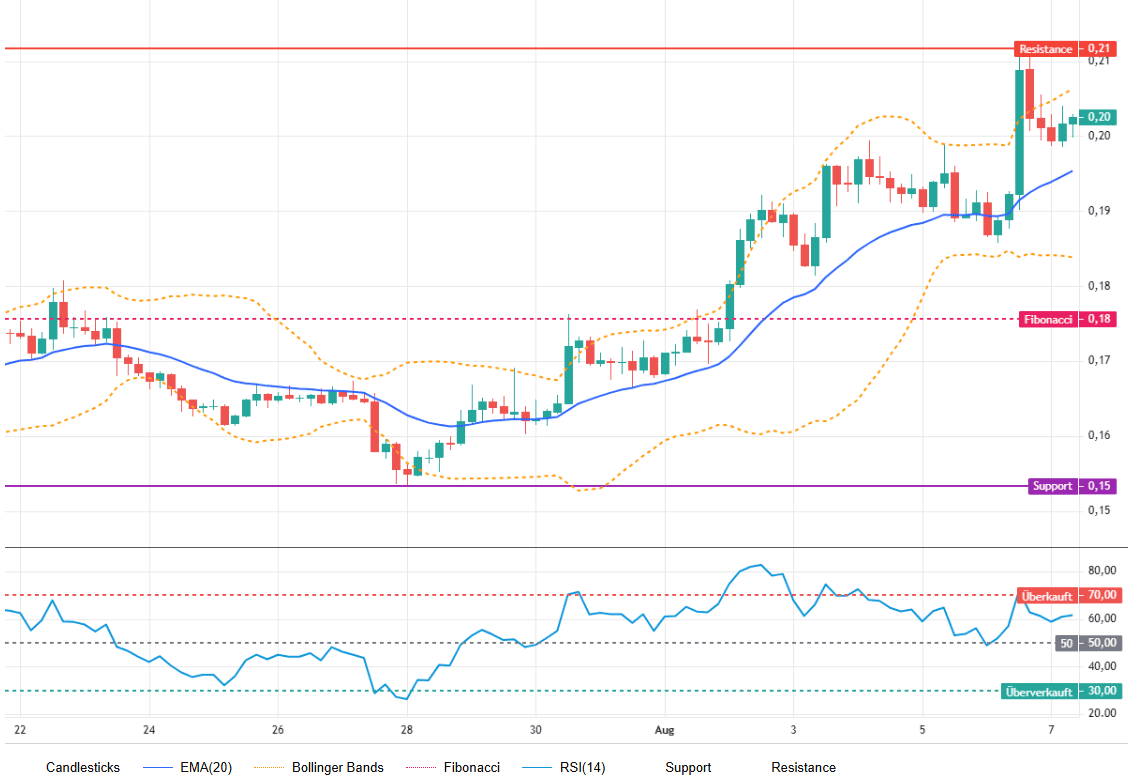The height and width of the screenshot is (778, 1132).
Task: Click the 0,19 price axis label
Action: pyautogui.click(x=1099, y=211)
